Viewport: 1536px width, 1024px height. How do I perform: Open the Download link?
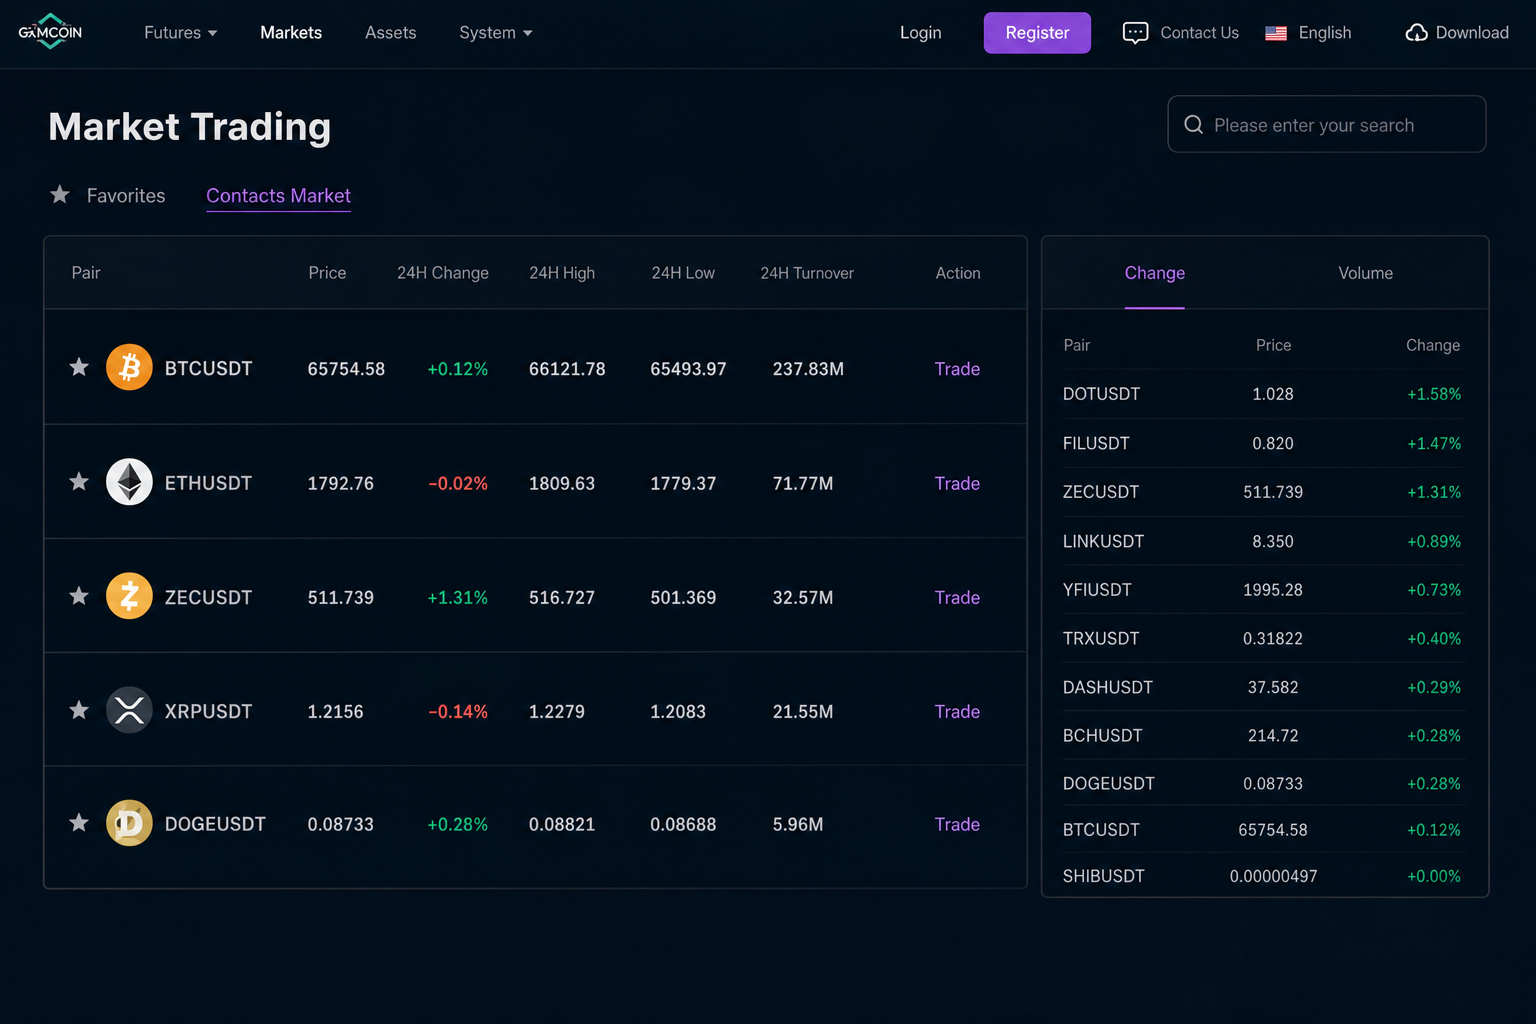point(1472,33)
